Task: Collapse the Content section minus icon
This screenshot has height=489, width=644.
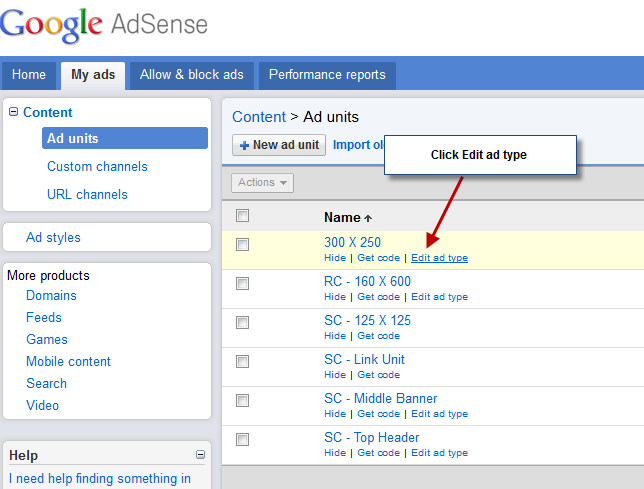Action: point(14,112)
